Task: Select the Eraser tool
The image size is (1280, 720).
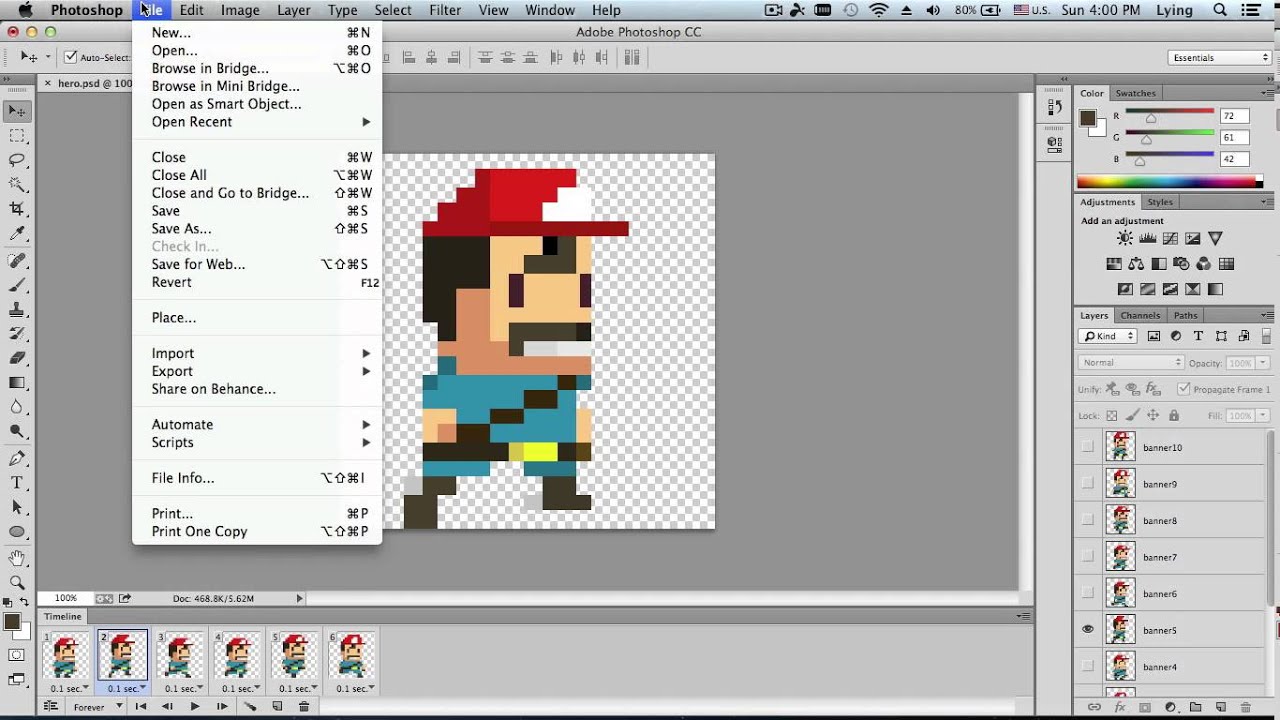Action: pyautogui.click(x=17, y=358)
